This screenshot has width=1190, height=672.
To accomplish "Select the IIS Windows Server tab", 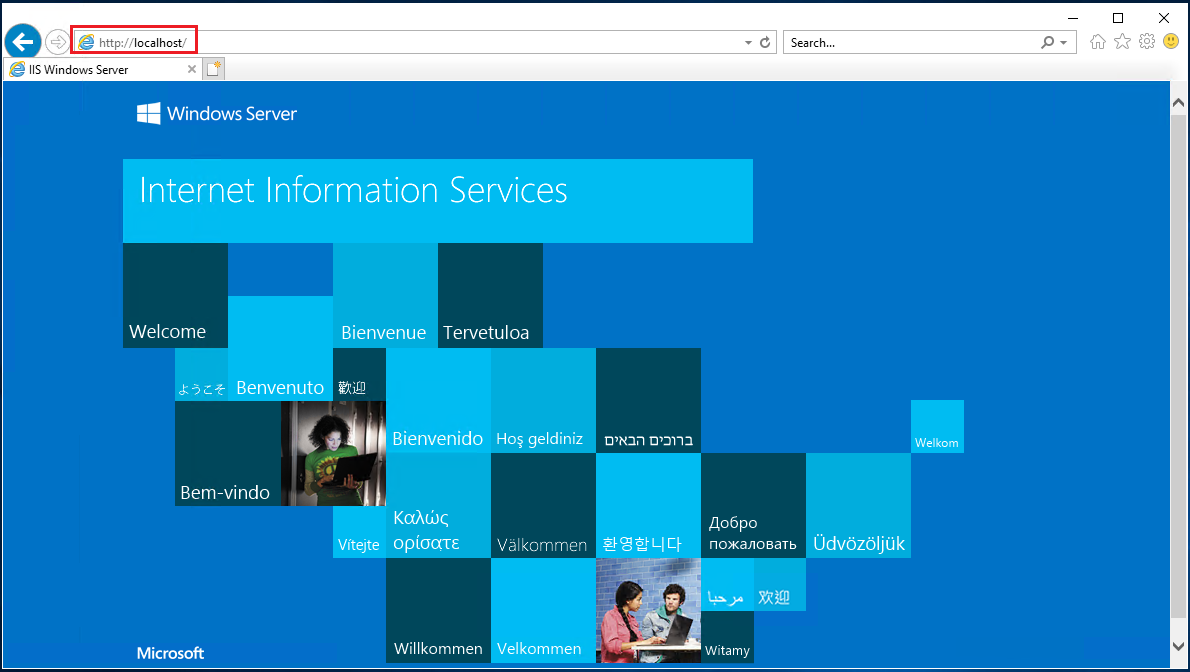I will [103, 69].
